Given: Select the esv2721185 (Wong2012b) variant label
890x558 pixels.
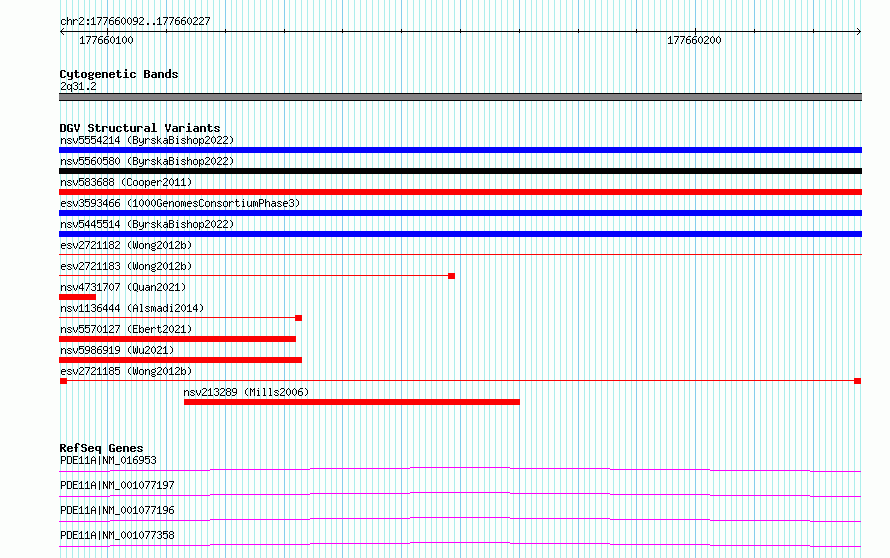Looking at the screenshot, I should [x=126, y=371].
